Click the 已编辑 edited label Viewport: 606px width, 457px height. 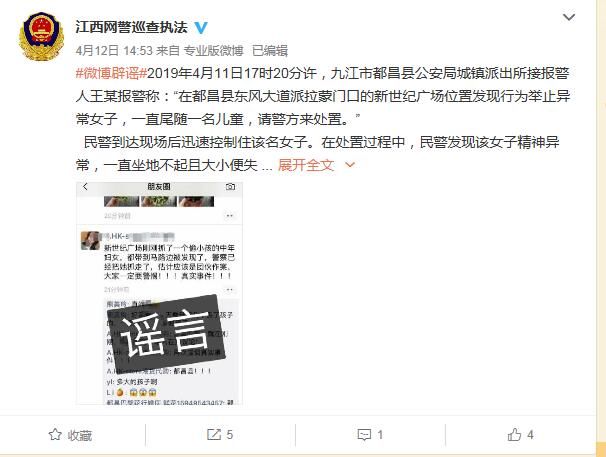[270, 51]
